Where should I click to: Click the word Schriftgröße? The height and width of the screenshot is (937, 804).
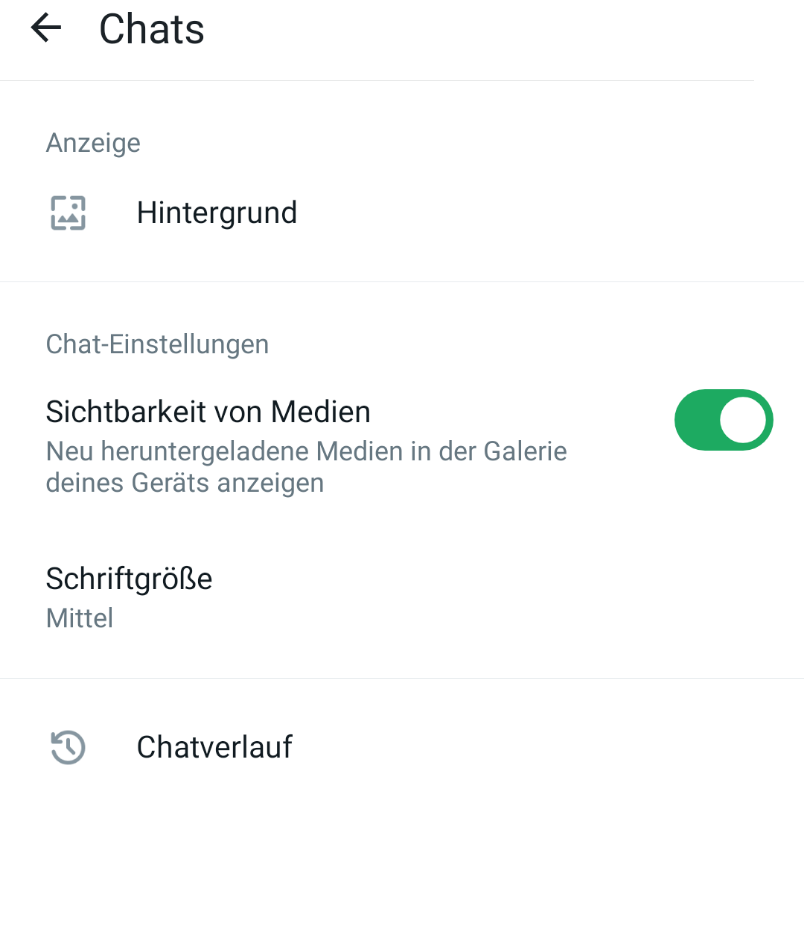129,579
